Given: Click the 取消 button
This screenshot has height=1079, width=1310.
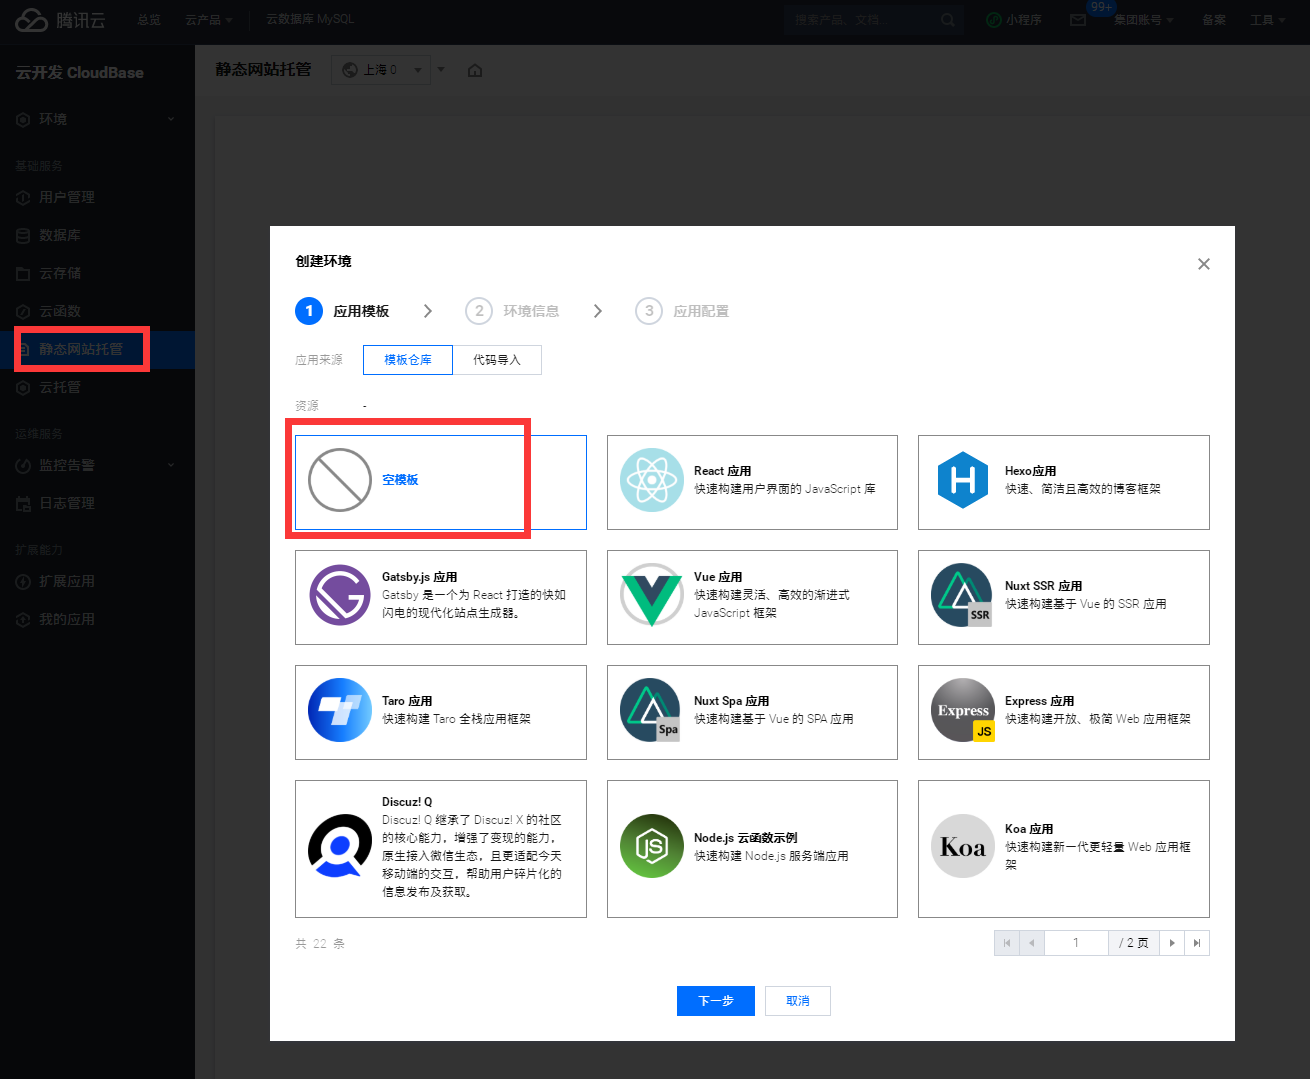Looking at the screenshot, I should pos(798,1001).
